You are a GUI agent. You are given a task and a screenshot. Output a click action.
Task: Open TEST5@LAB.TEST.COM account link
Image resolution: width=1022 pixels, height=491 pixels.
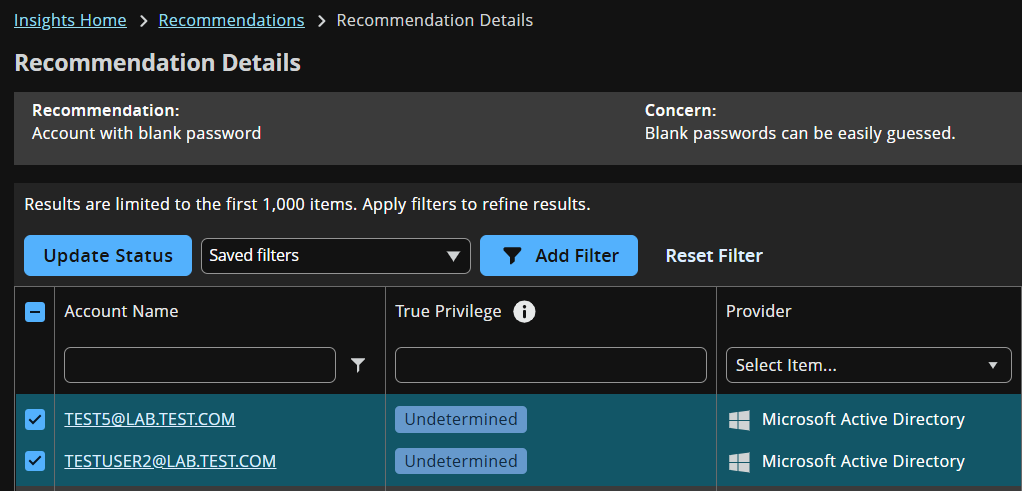coord(150,419)
